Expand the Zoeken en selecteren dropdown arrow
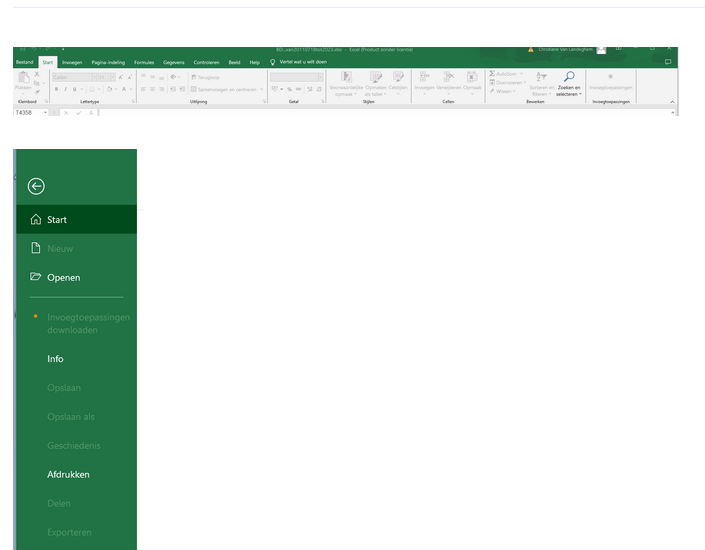The height and width of the screenshot is (550, 705). pyautogui.click(x=581, y=94)
